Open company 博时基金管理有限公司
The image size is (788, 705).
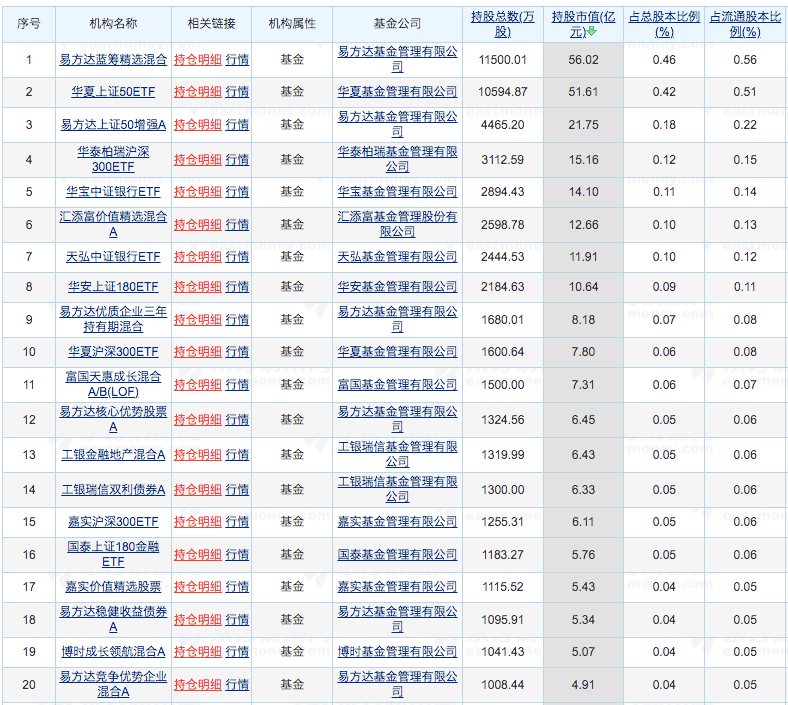click(x=397, y=652)
